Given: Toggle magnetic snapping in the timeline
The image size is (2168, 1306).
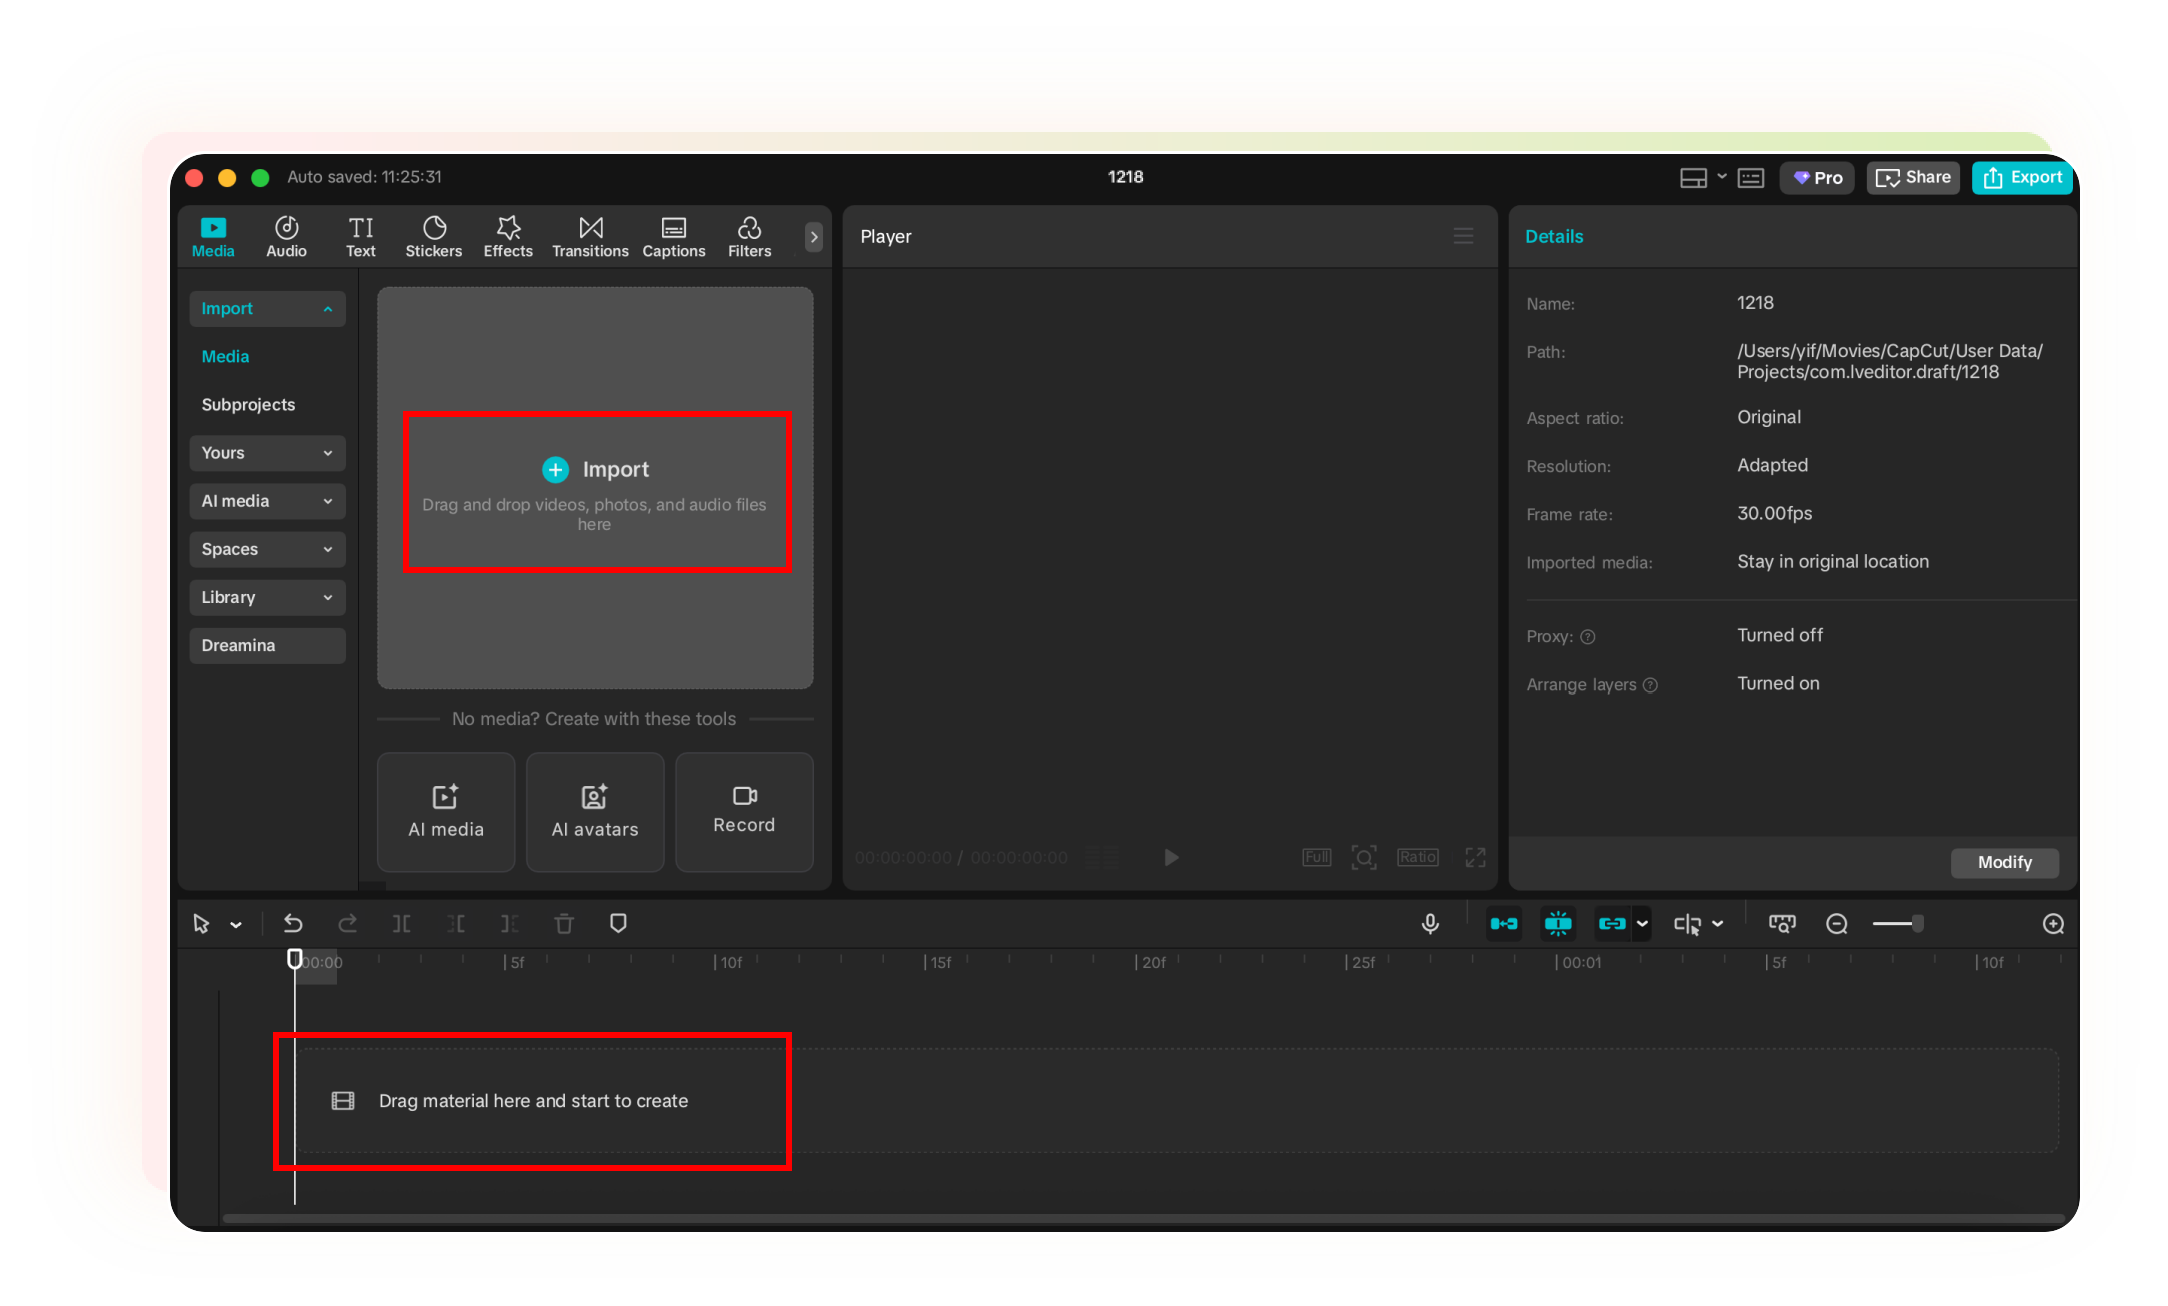Looking at the screenshot, I should 1503,923.
